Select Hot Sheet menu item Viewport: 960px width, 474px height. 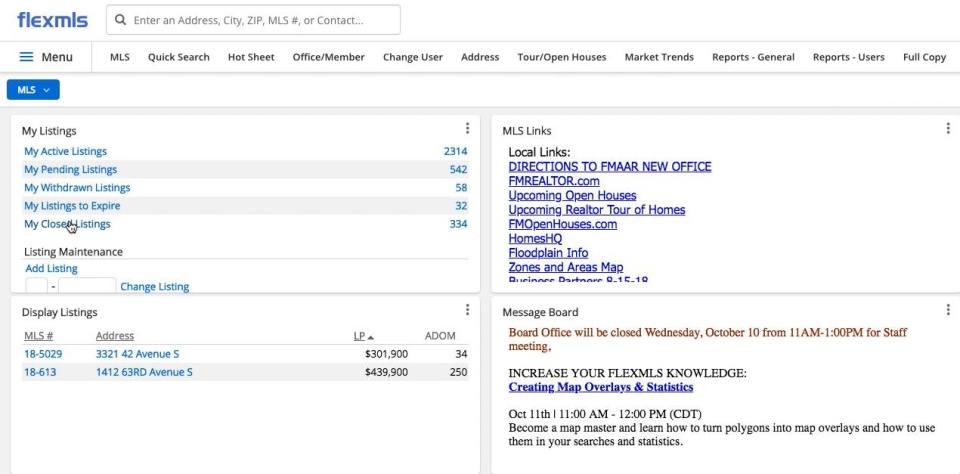[x=251, y=57]
